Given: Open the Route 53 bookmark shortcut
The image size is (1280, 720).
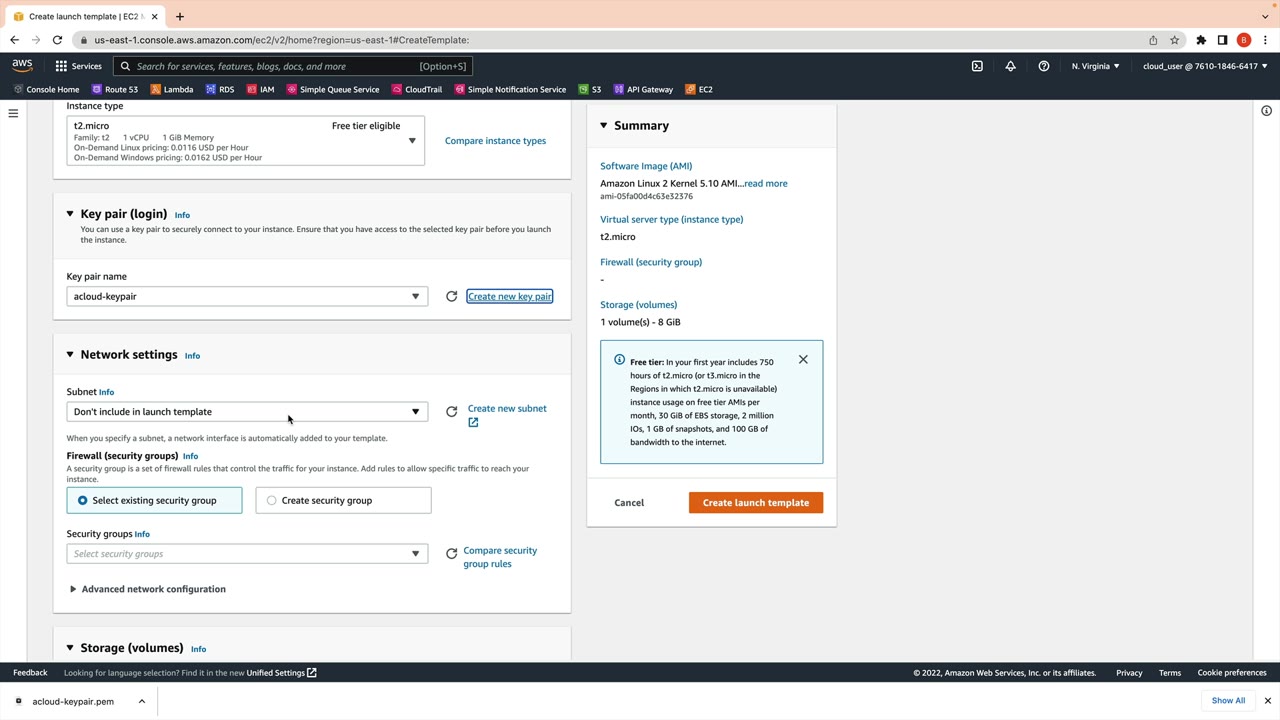Looking at the screenshot, I should pyautogui.click(x=115, y=89).
